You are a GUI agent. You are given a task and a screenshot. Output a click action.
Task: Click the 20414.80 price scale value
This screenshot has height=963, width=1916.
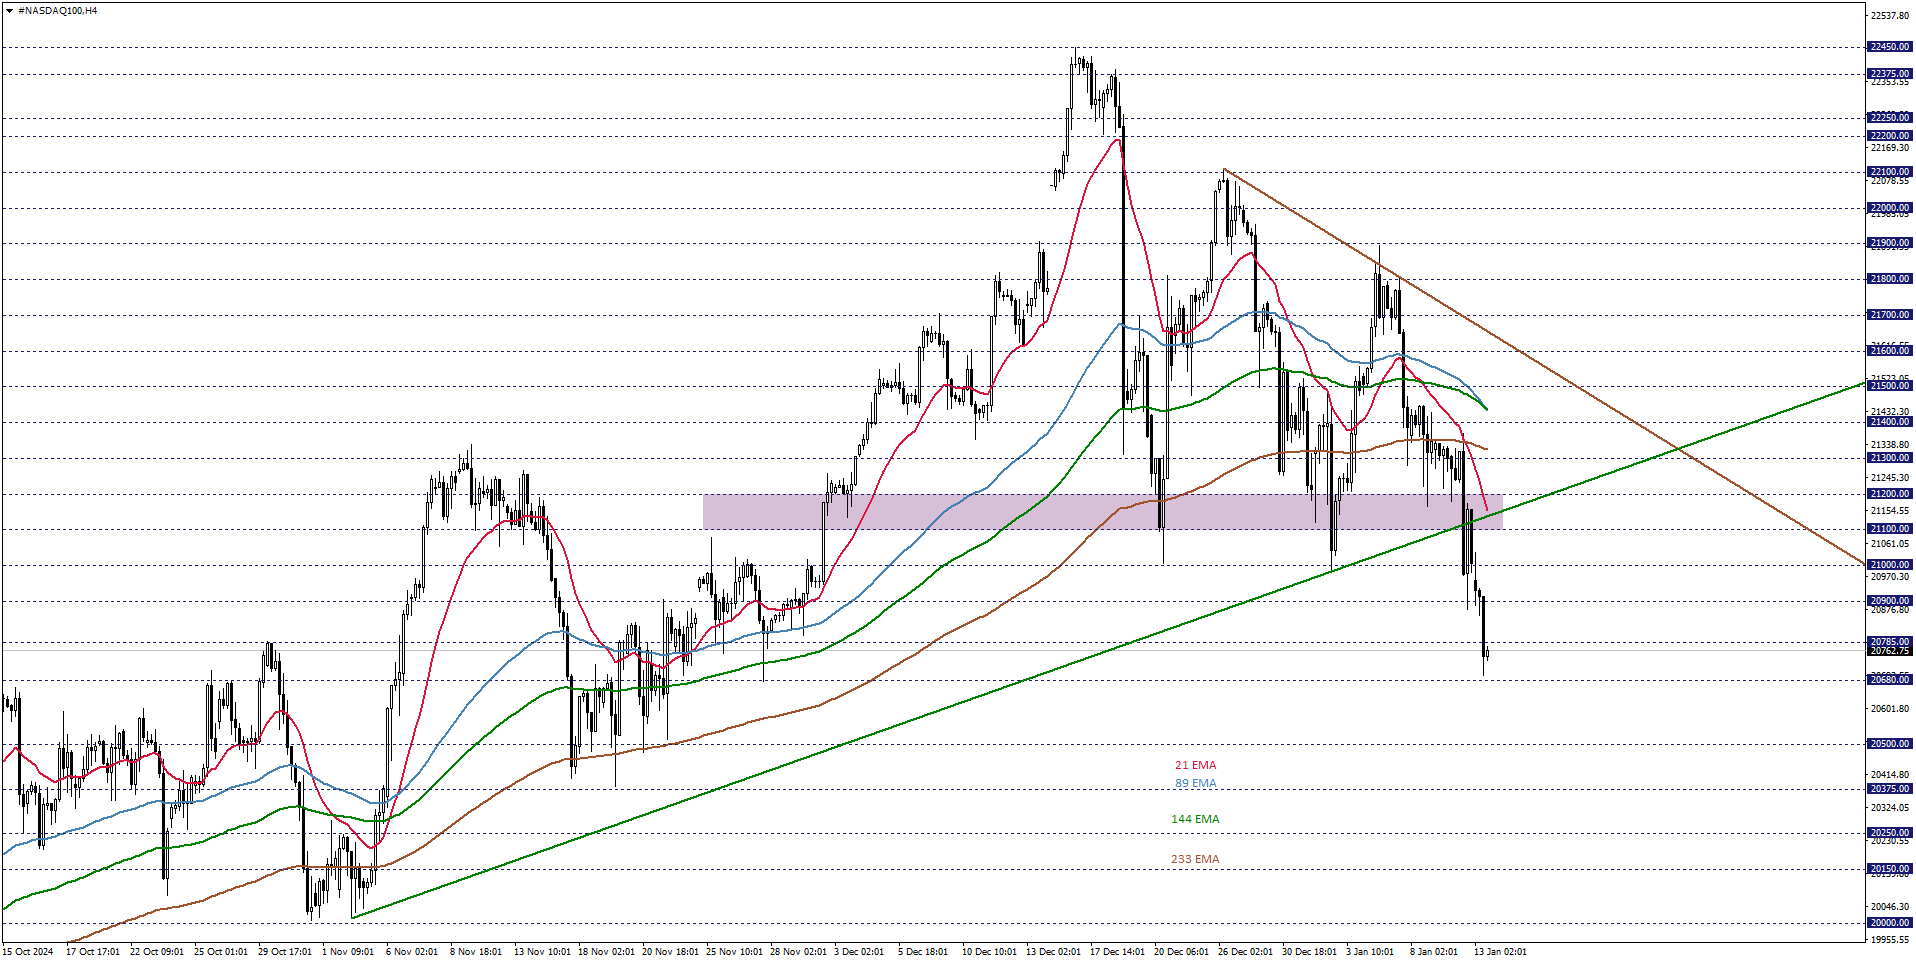point(1889,775)
